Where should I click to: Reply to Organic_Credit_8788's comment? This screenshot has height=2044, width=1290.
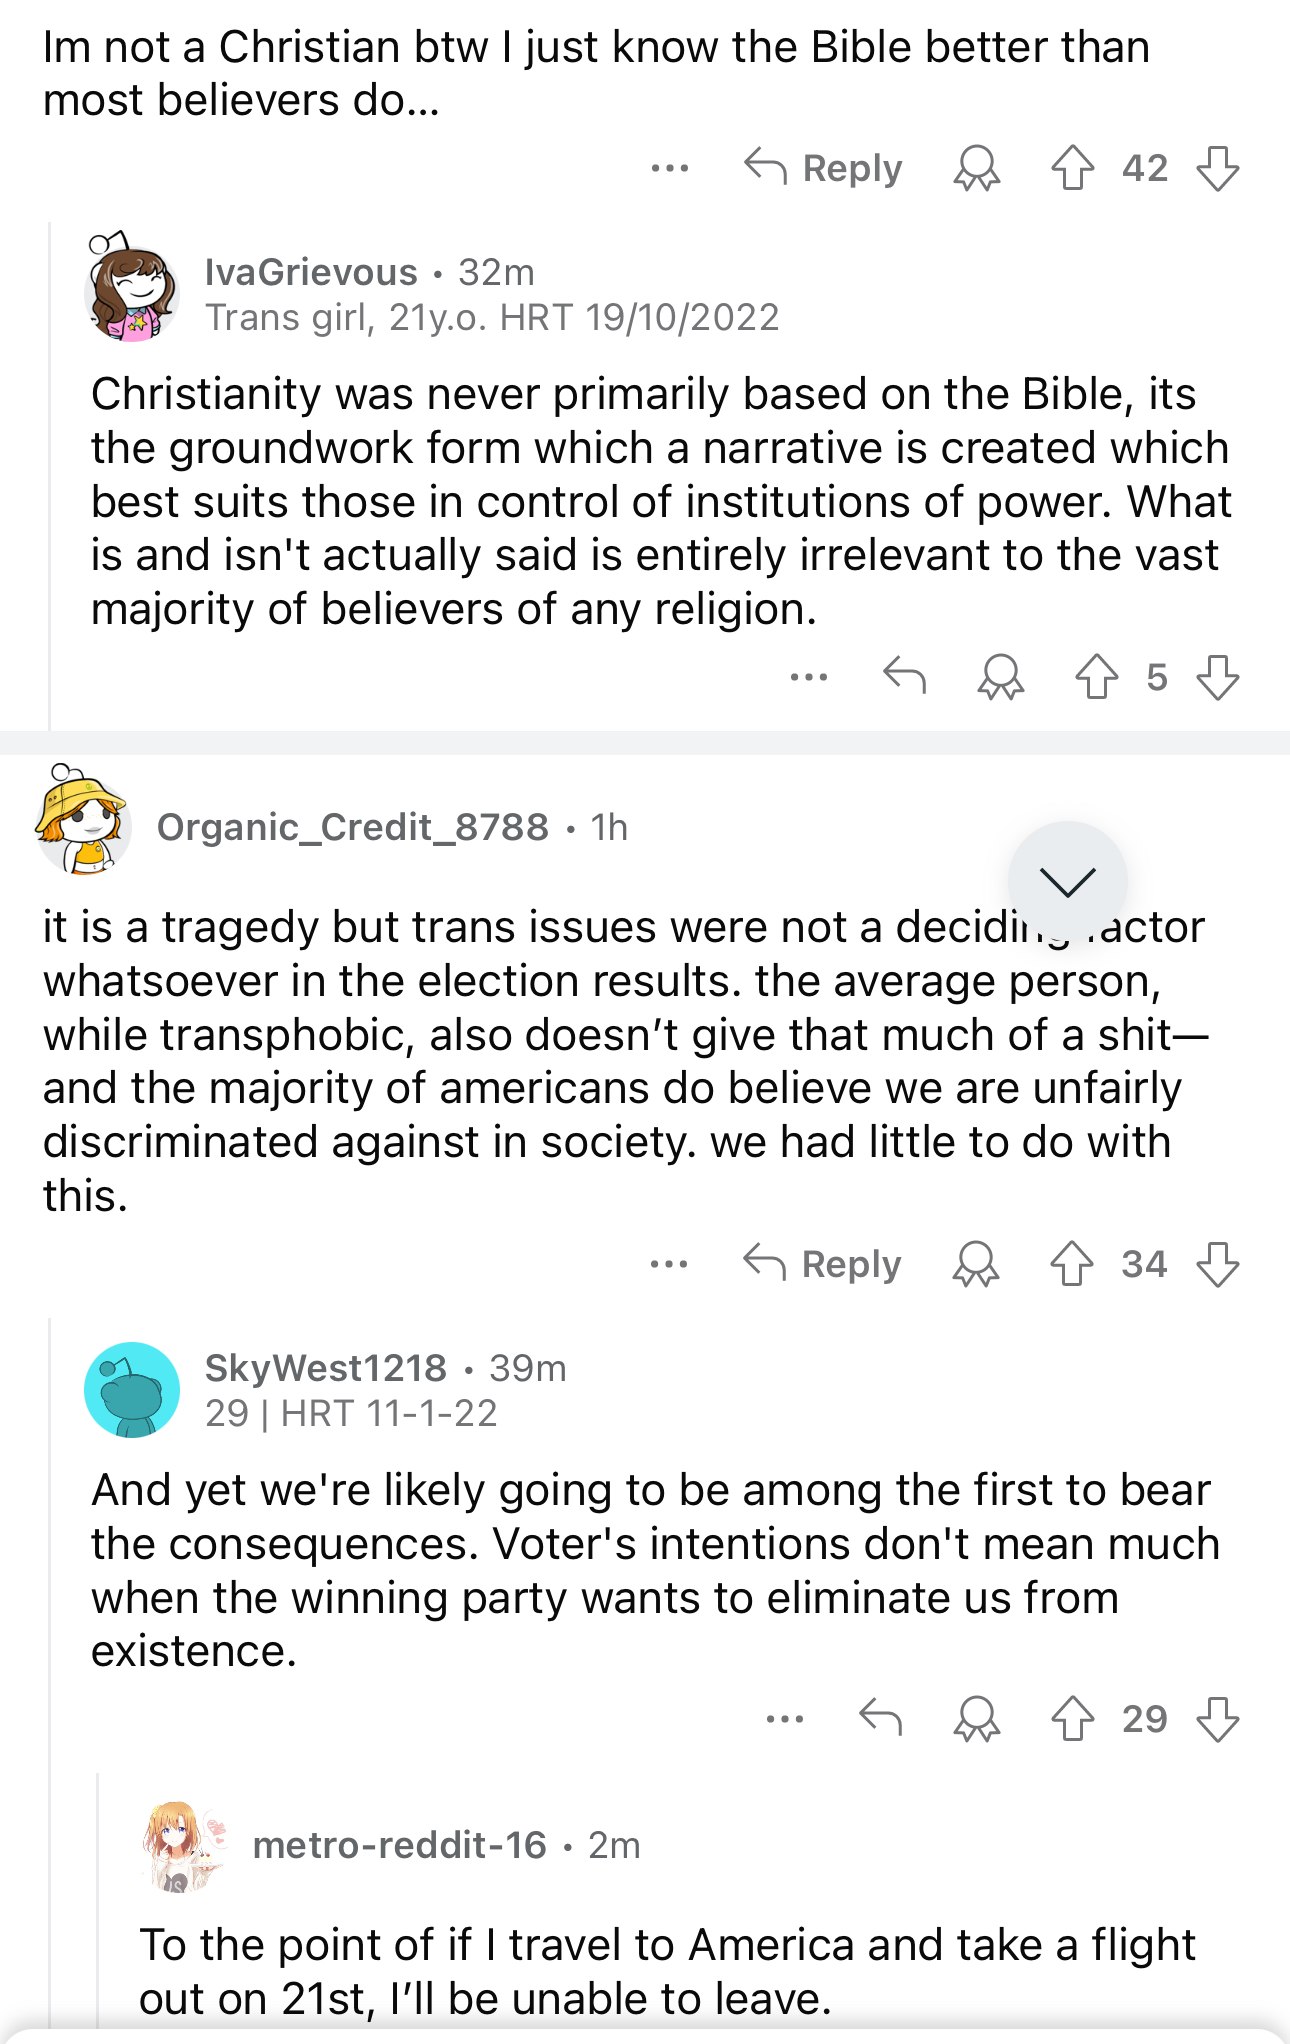tap(822, 1264)
